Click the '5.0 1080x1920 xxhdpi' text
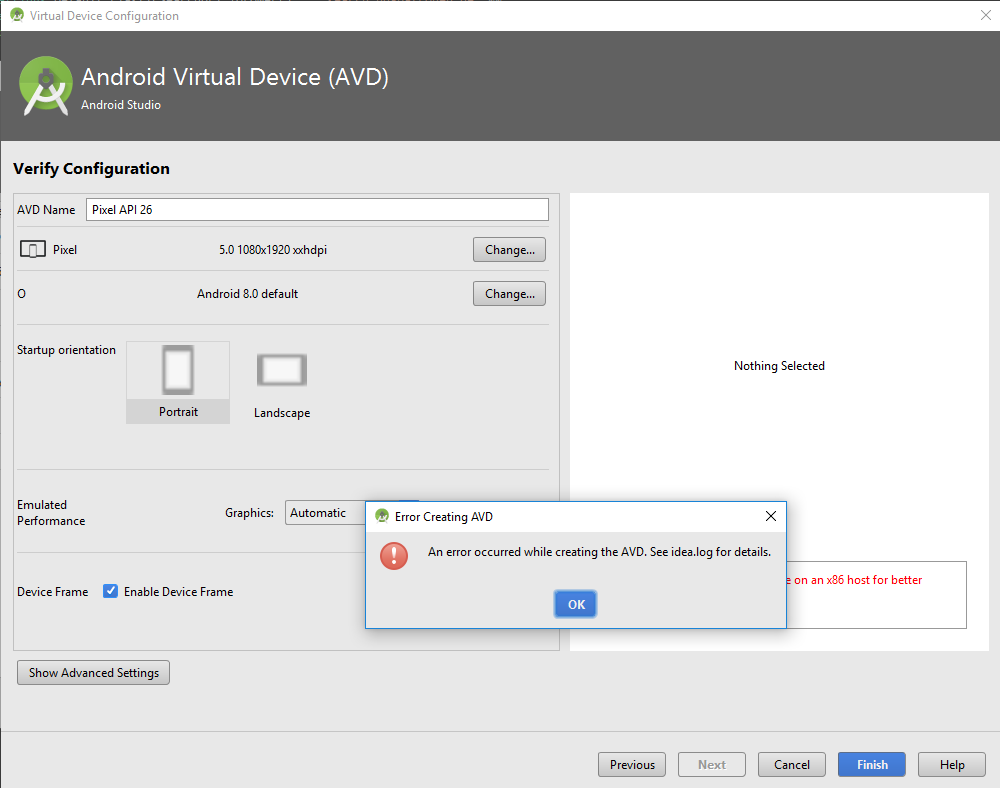Screen dimensions: 1000x788 pos(273,250)
